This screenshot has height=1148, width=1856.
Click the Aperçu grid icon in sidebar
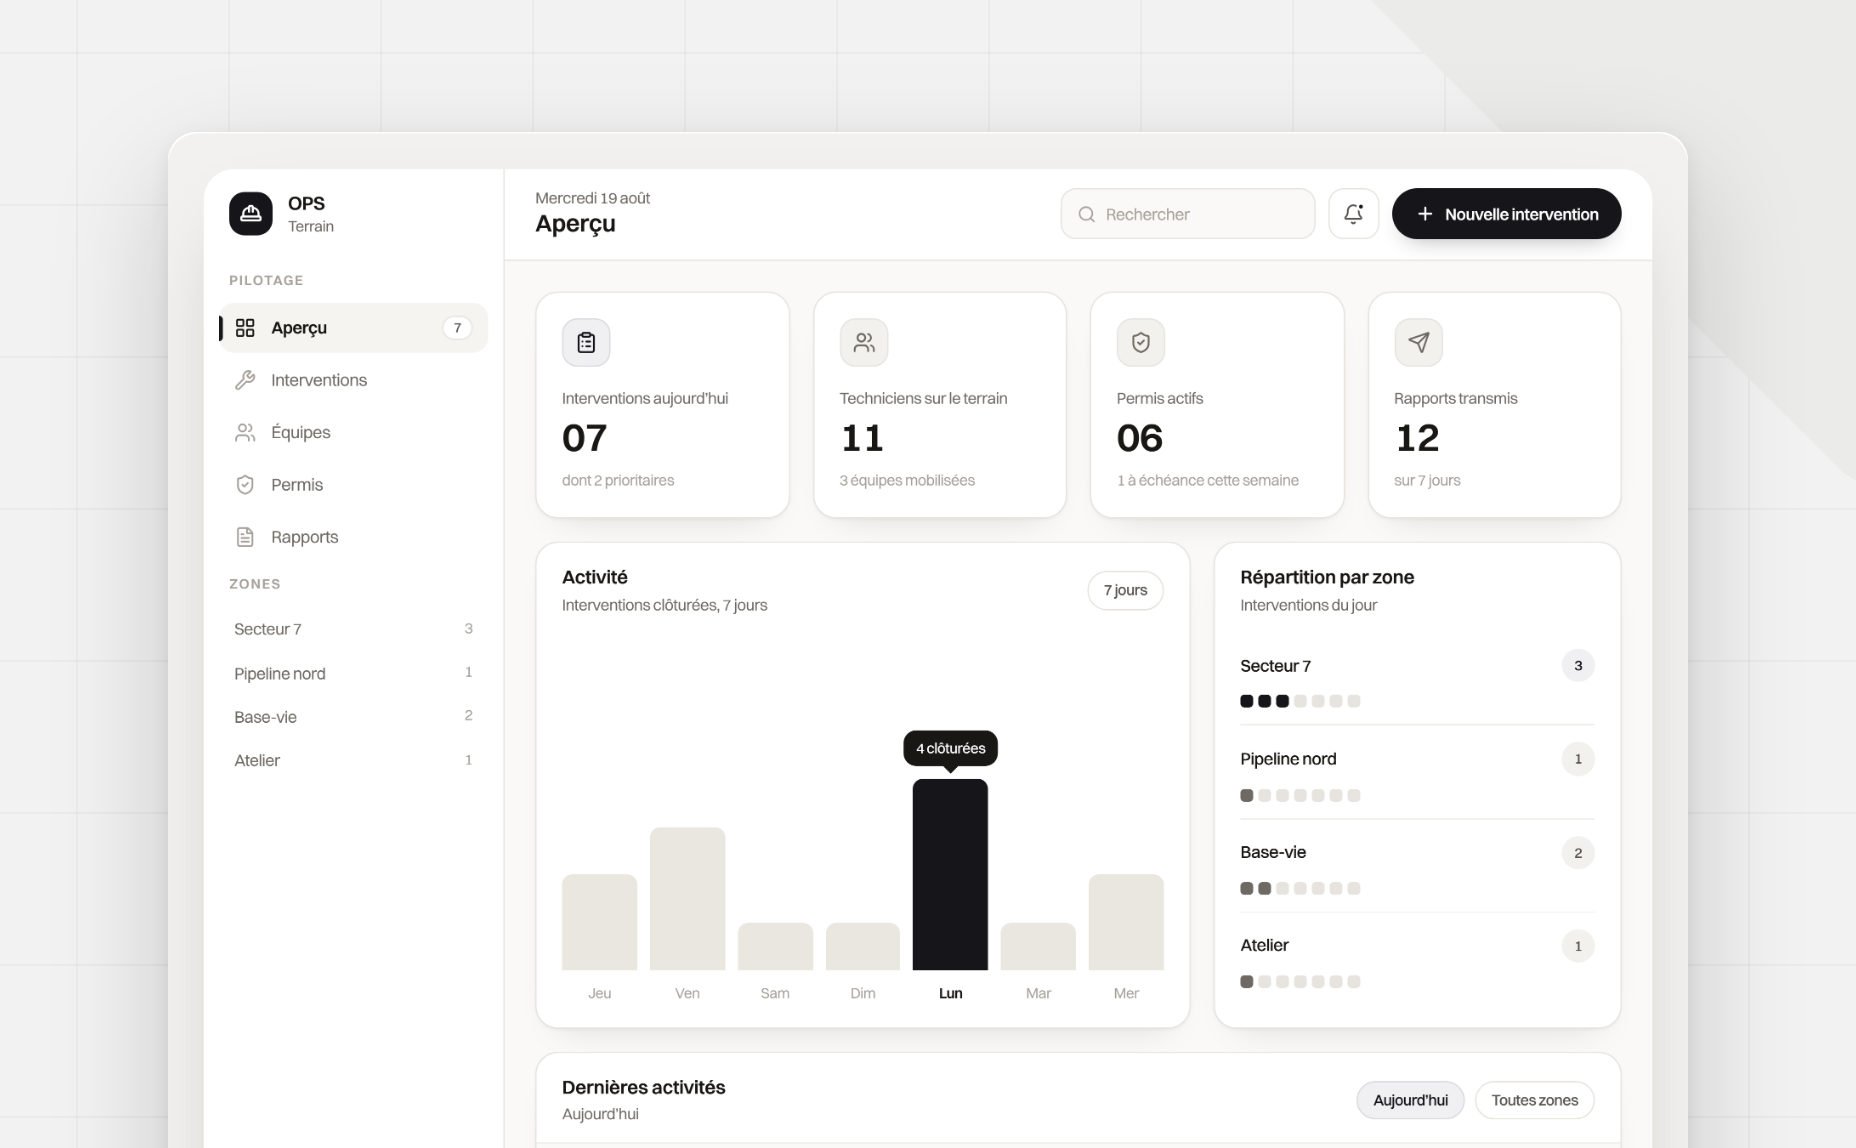(x=245, y=328)
